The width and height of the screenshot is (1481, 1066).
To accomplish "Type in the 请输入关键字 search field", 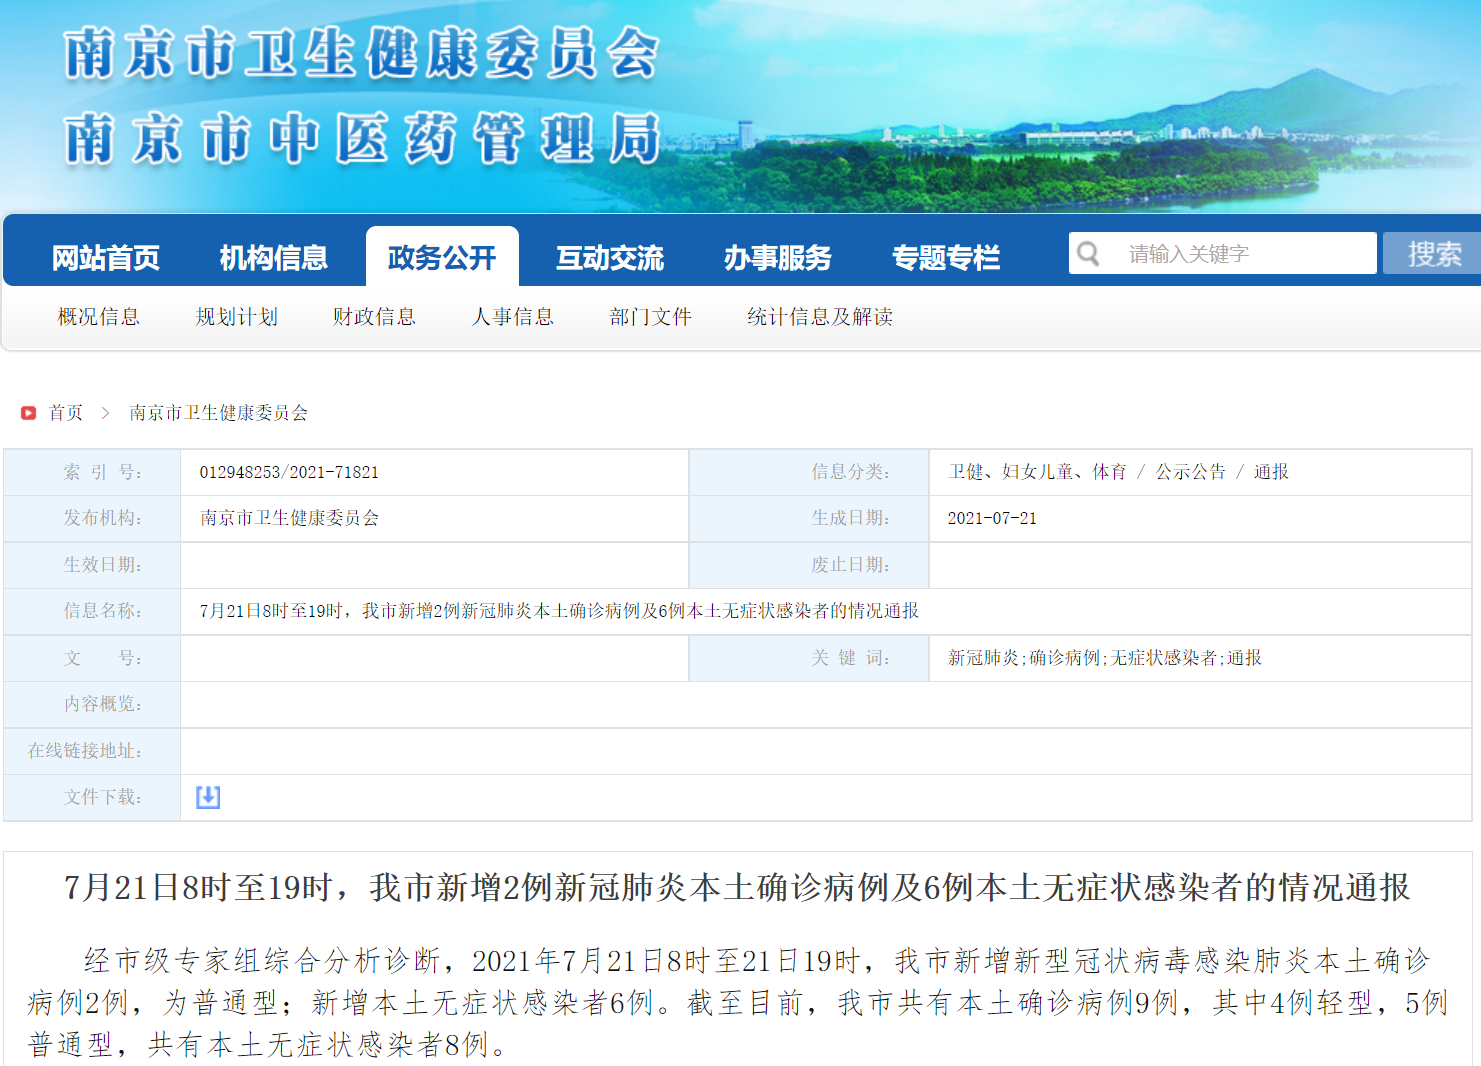I will pyautogui.click(x=1240, y=254).
